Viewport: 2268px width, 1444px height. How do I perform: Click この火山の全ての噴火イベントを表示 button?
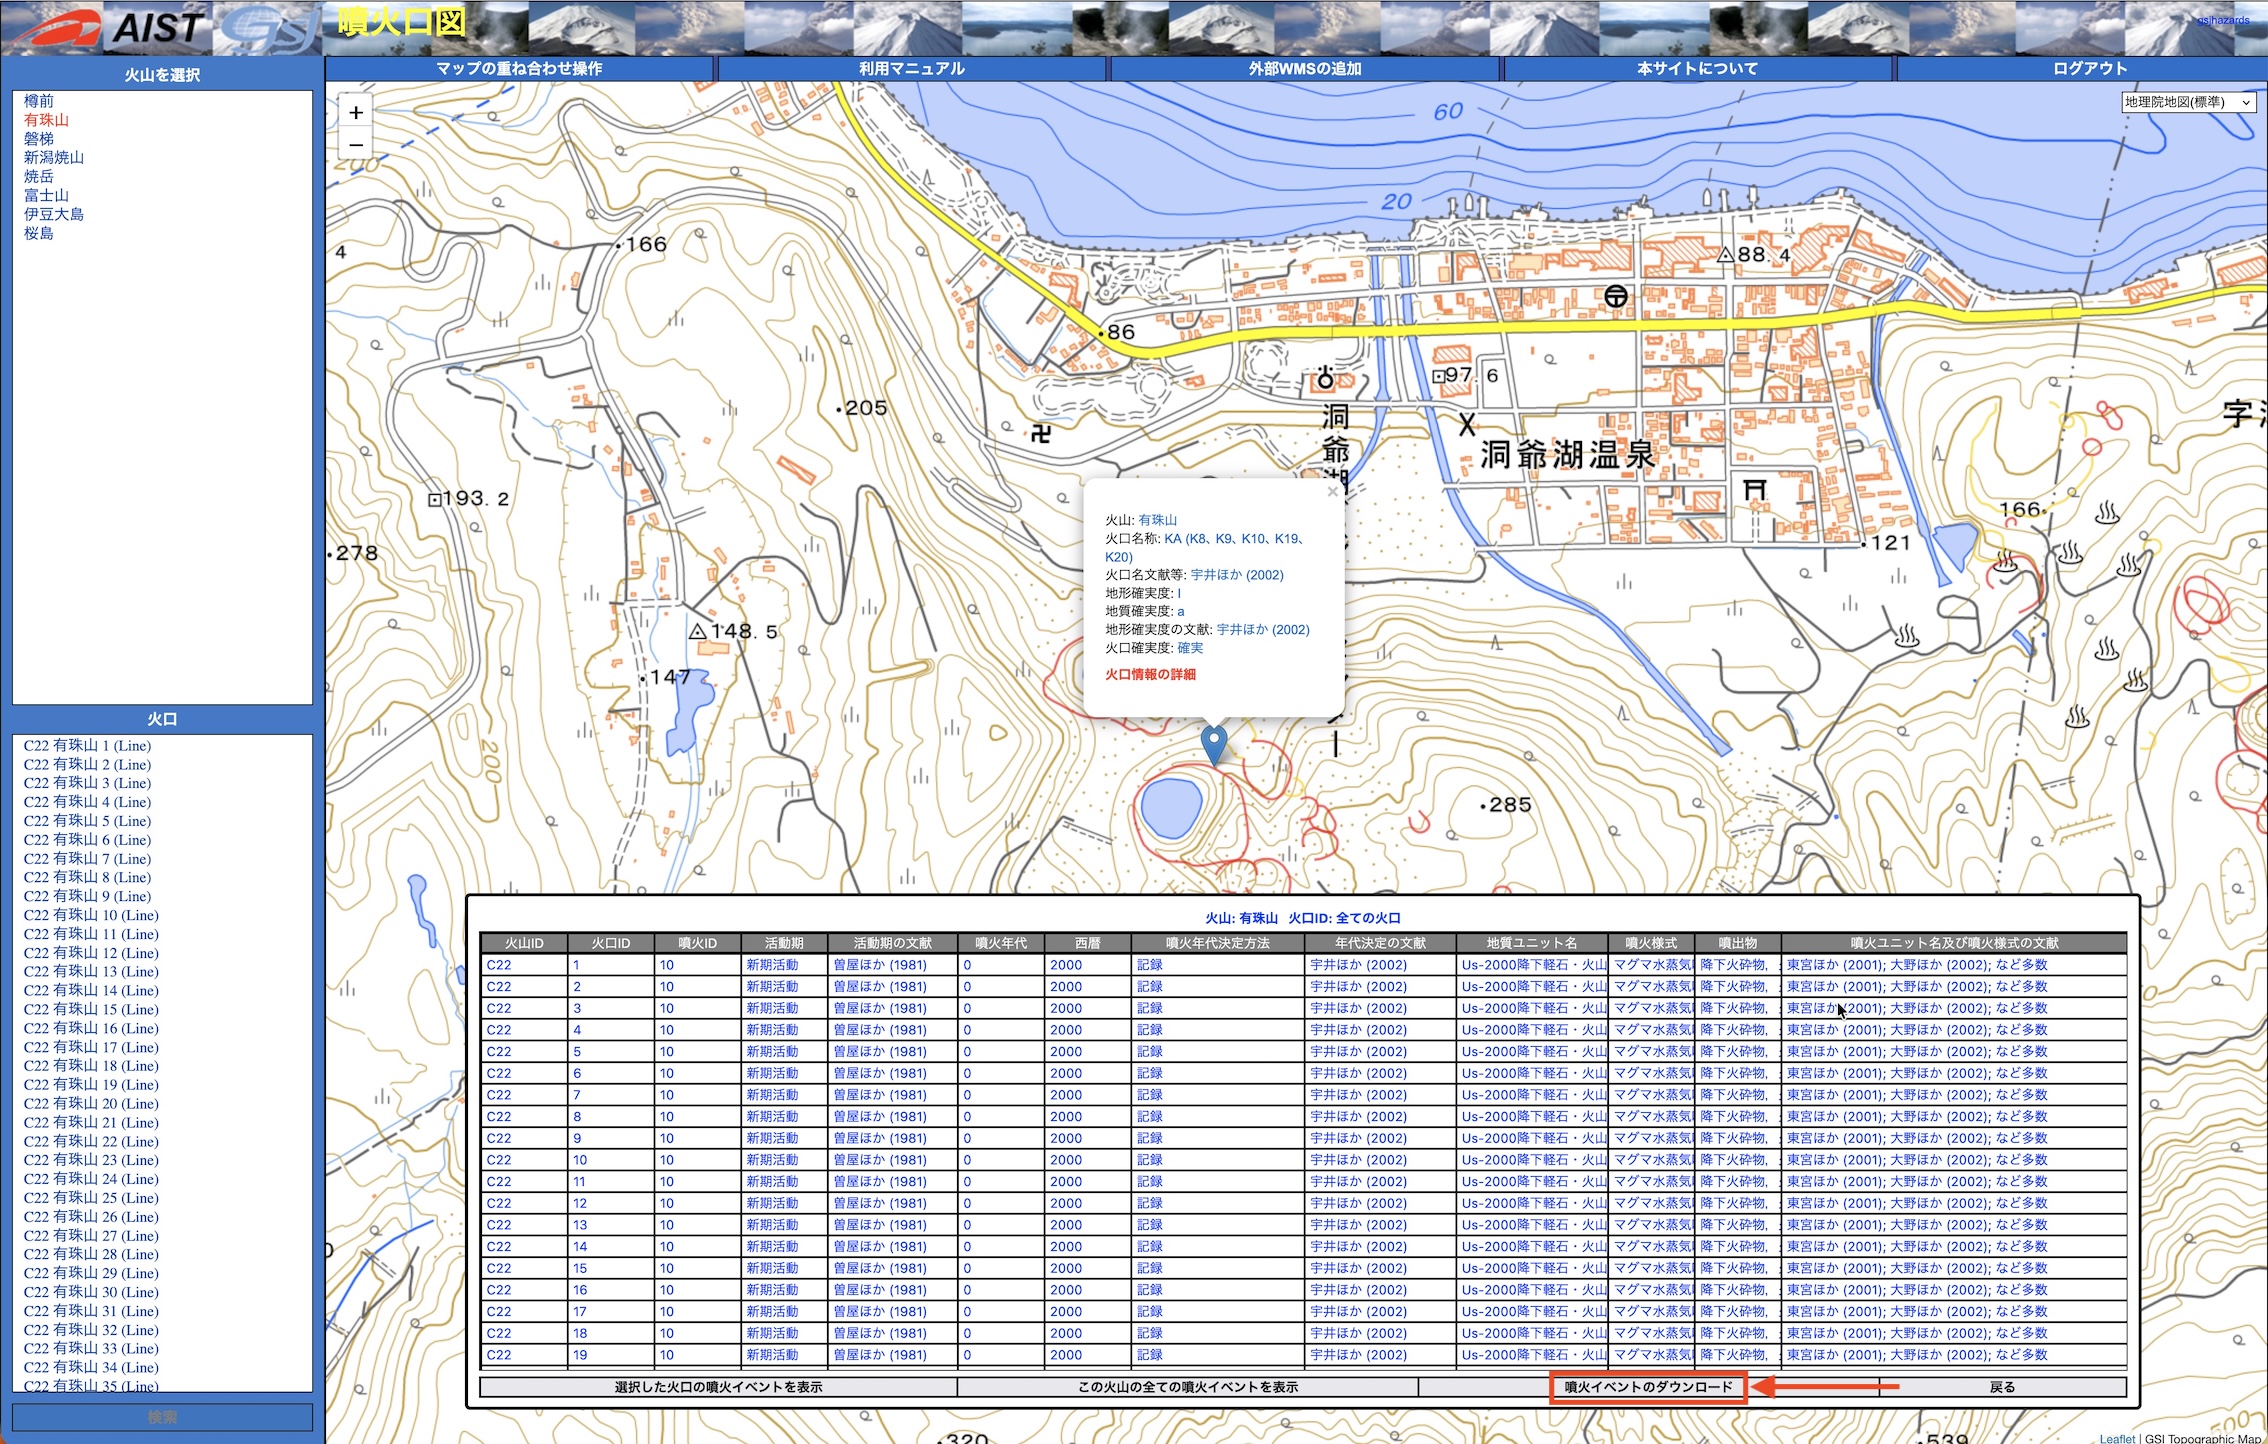pyautogui.click(x=1187, y=1387)
